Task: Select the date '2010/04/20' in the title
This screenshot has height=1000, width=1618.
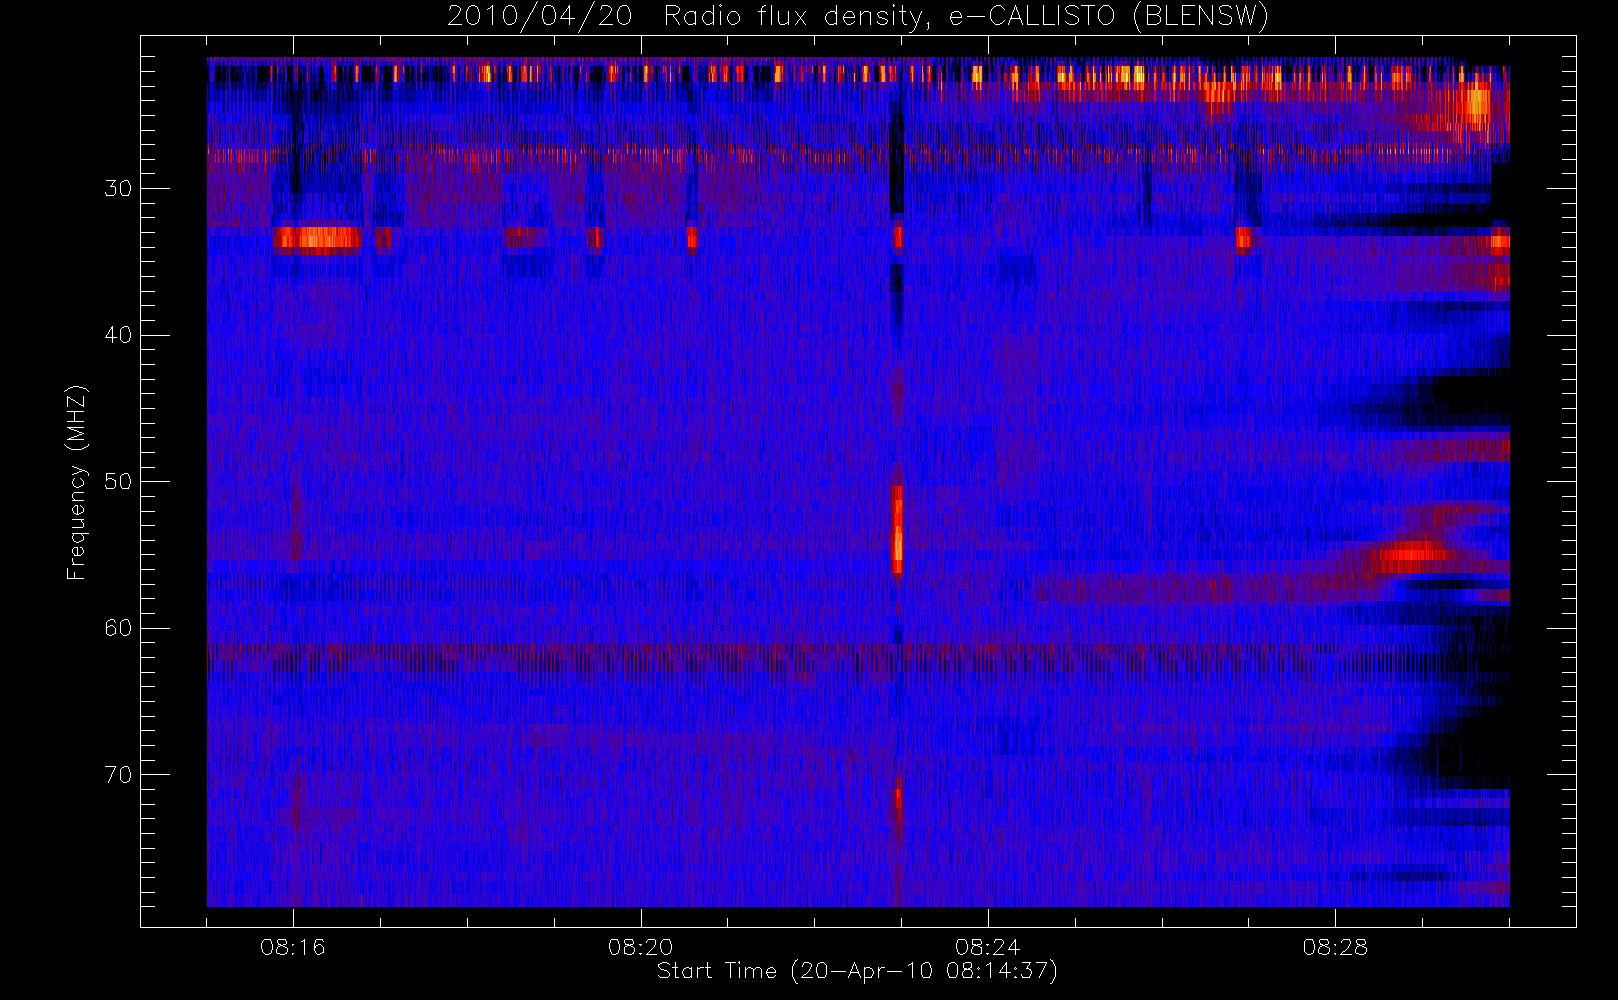Action: point(539,16)
